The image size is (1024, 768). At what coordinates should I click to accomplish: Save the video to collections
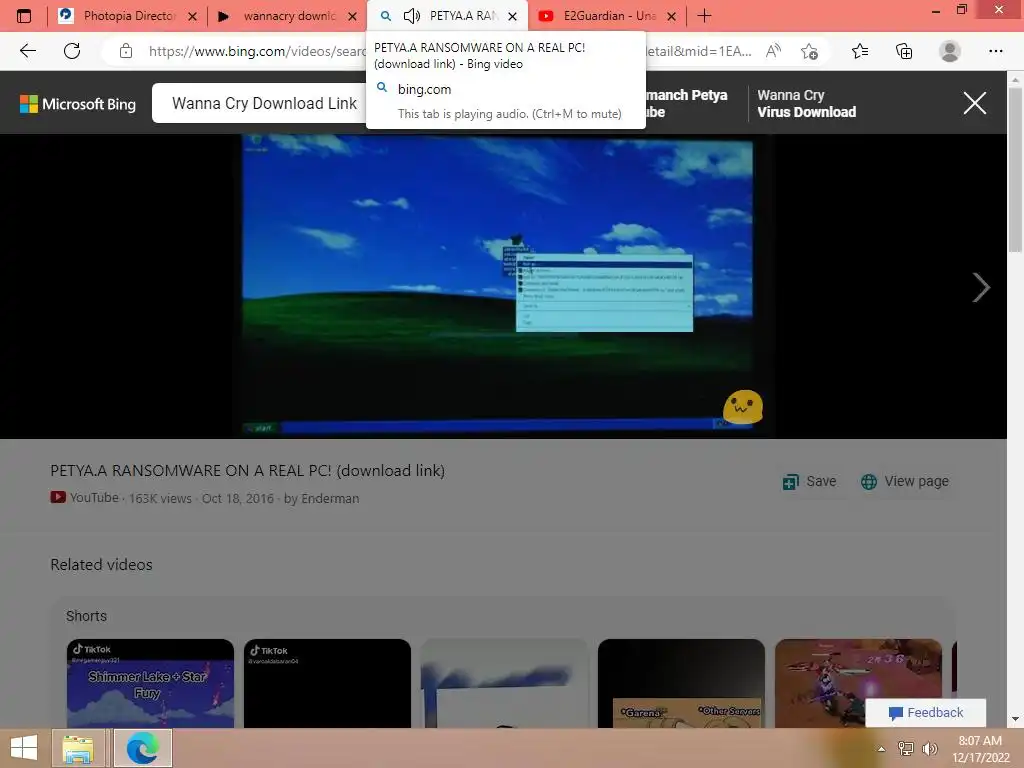click(x=810, y=481)
